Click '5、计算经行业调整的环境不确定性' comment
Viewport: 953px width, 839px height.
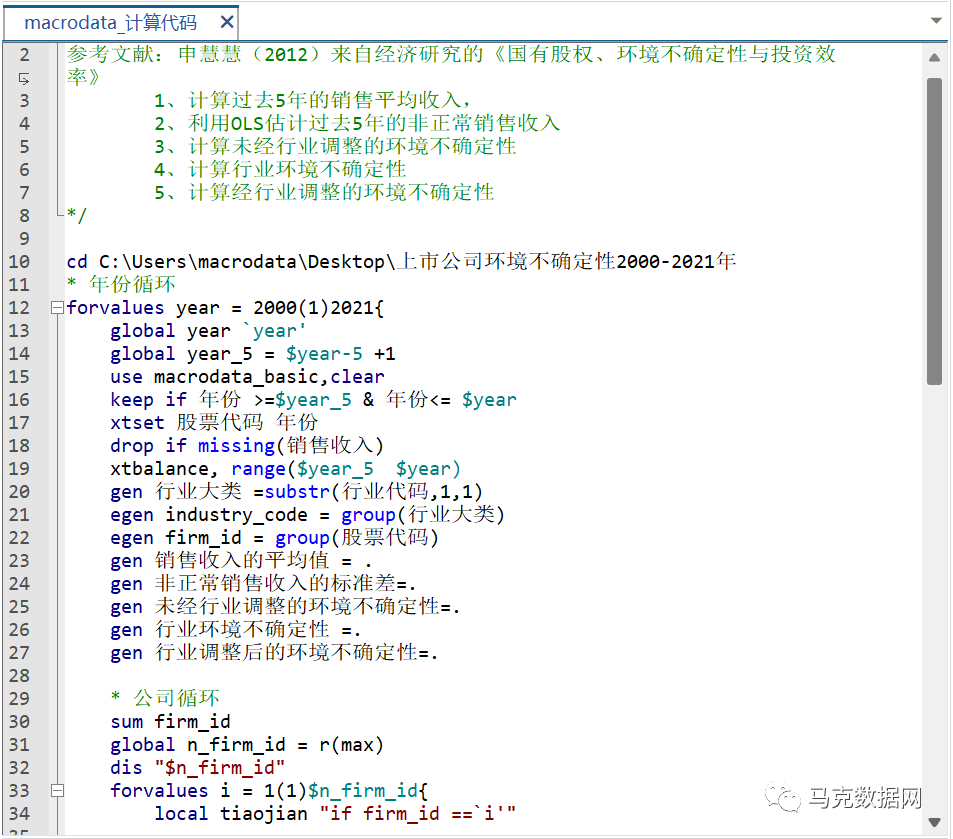[324, 193]
